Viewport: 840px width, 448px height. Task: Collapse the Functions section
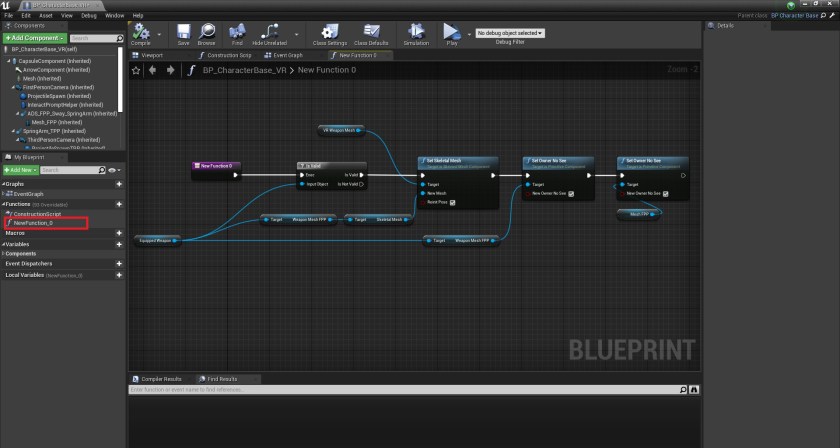click(3, 203)
